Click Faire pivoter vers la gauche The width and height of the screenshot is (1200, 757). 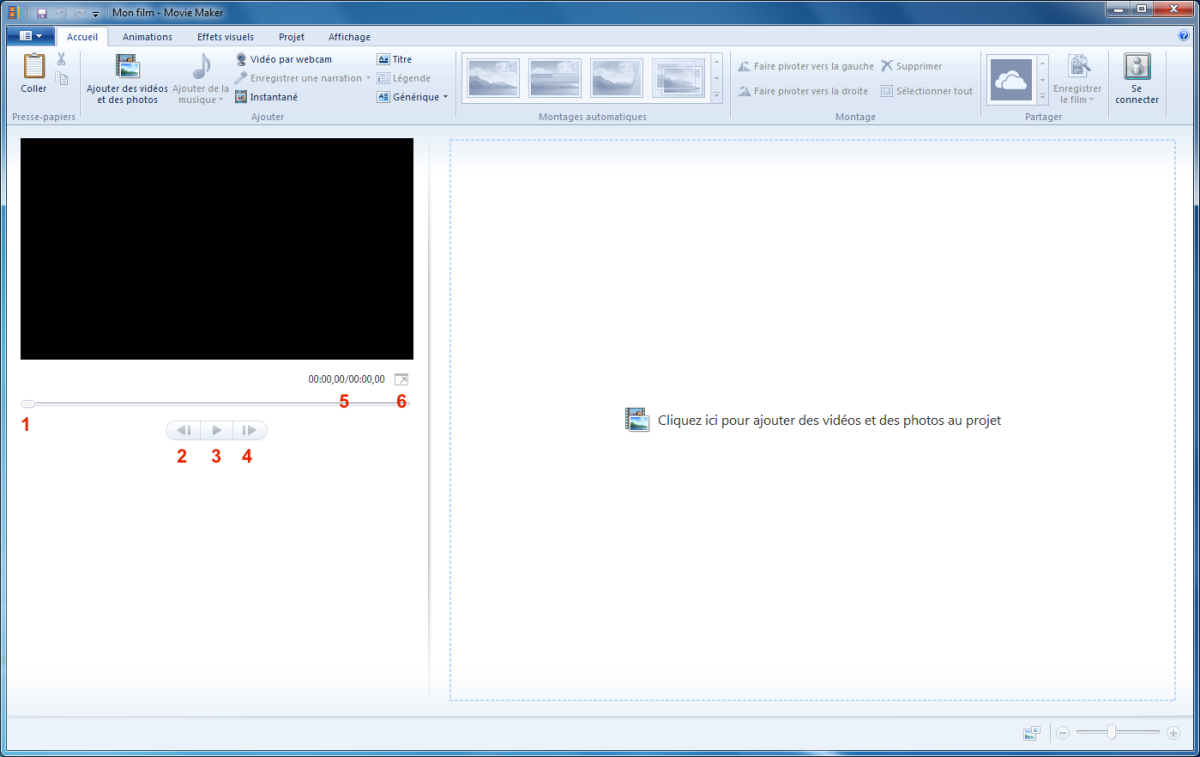tap(805, 66)
